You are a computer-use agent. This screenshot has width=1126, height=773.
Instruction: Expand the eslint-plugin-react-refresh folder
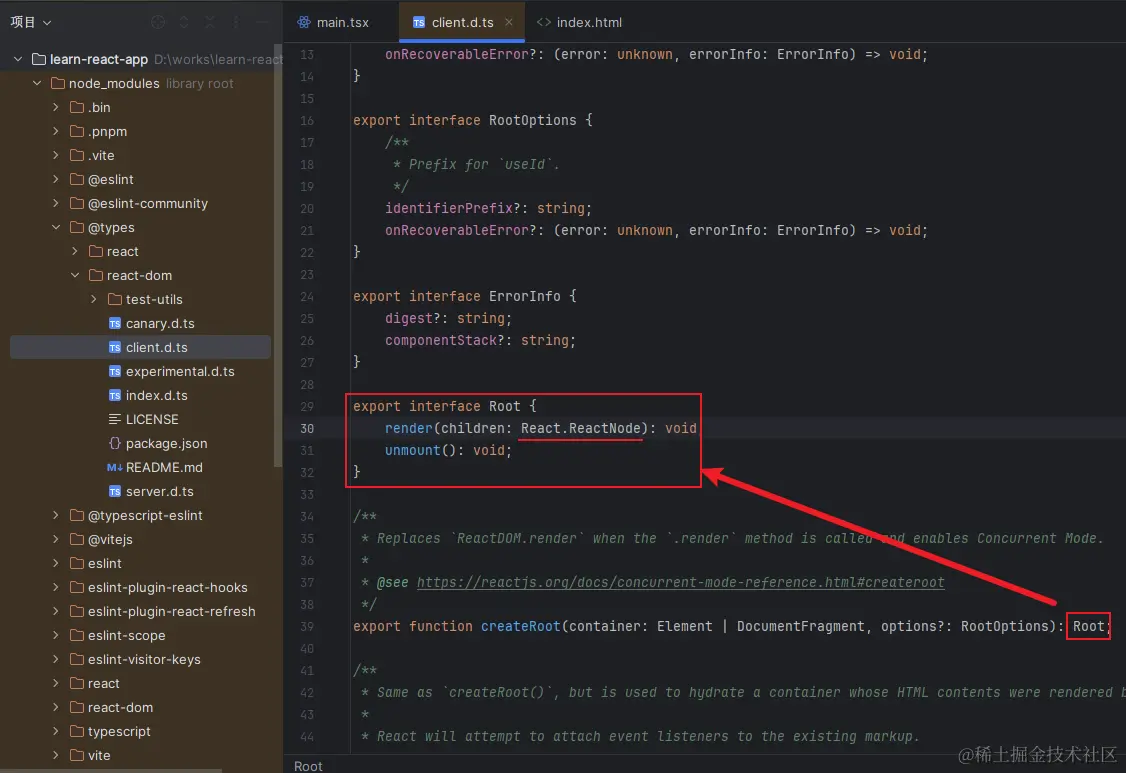point(55,611)
